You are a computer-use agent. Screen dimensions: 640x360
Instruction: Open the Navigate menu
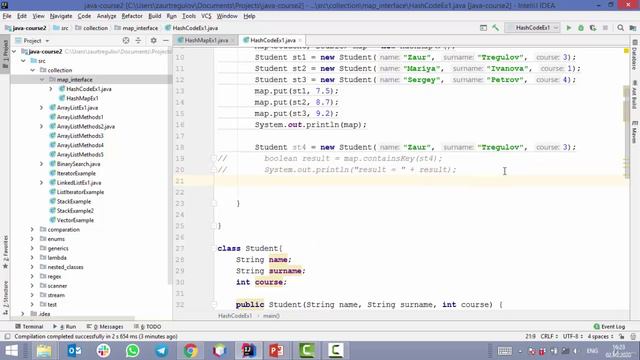(x=61, y=16)
